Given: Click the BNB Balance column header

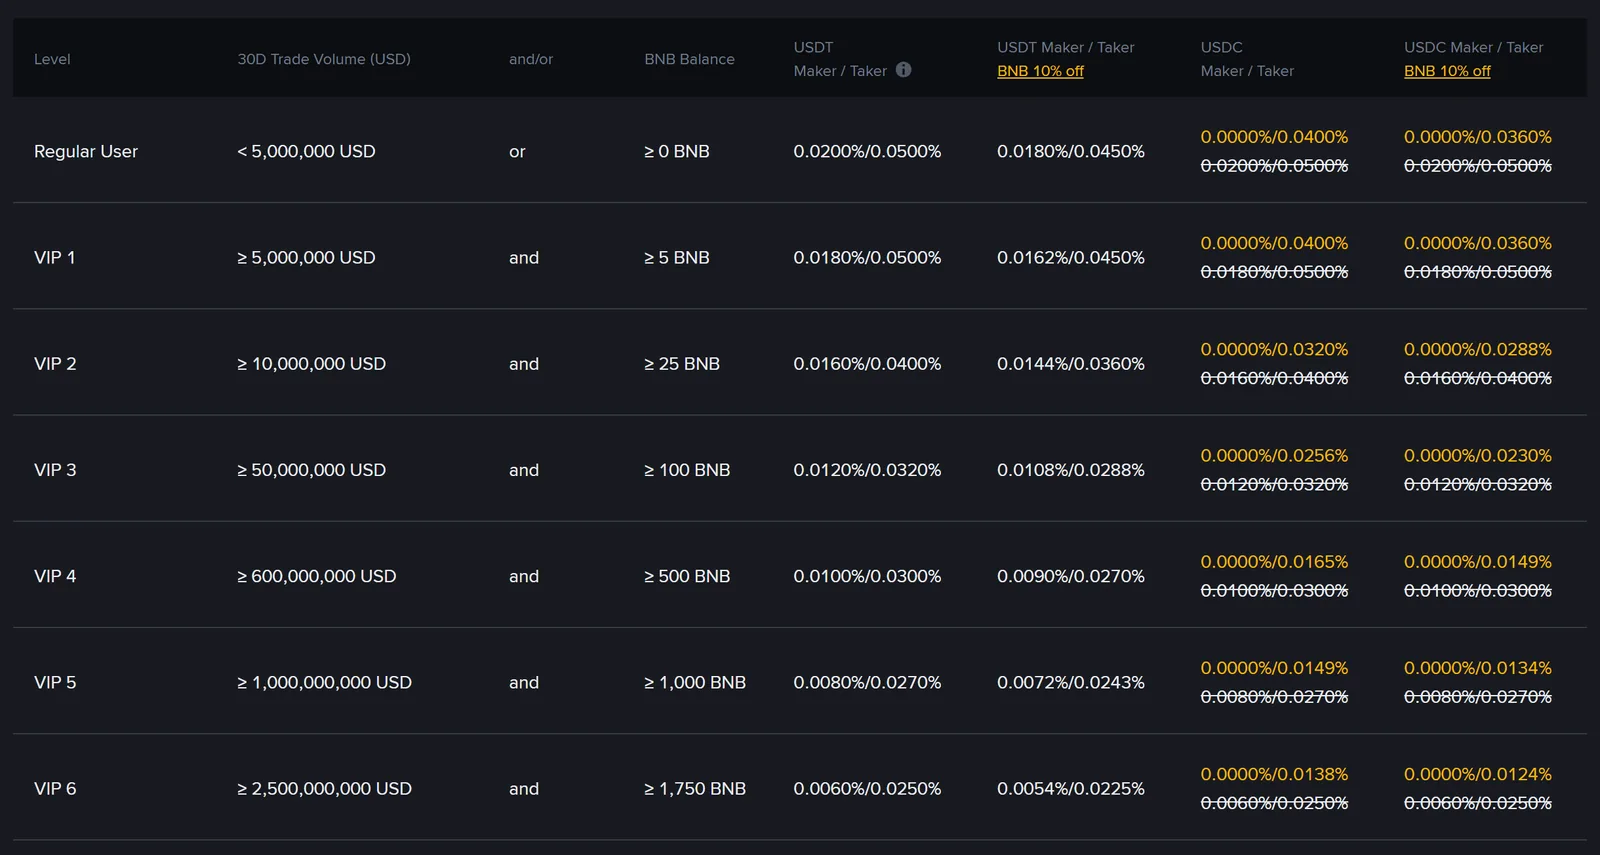Looking at the screenshot, I should point(689,59).
